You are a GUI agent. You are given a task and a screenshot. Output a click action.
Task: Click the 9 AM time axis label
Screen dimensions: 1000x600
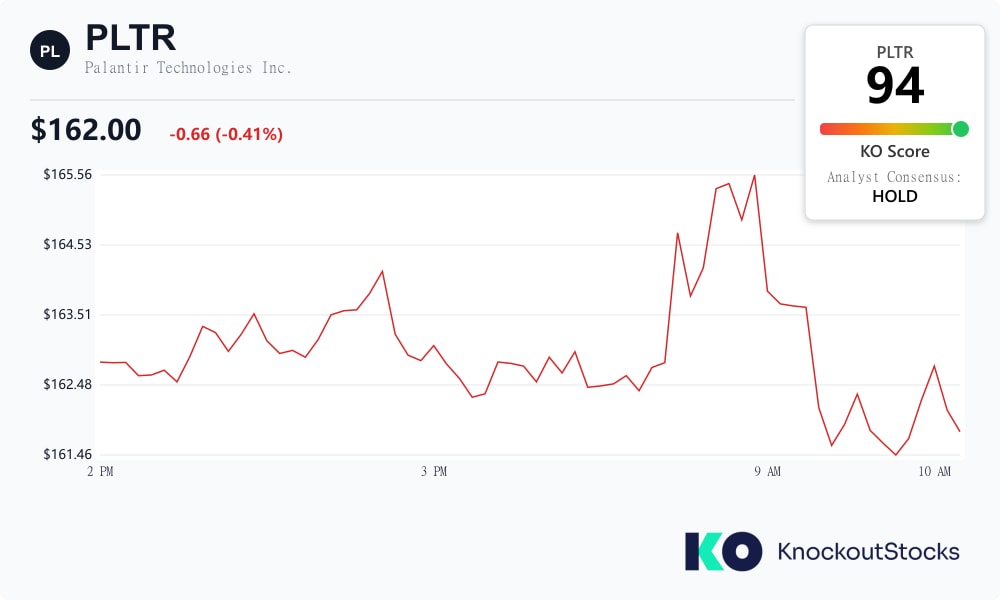[x=767, y=471]
